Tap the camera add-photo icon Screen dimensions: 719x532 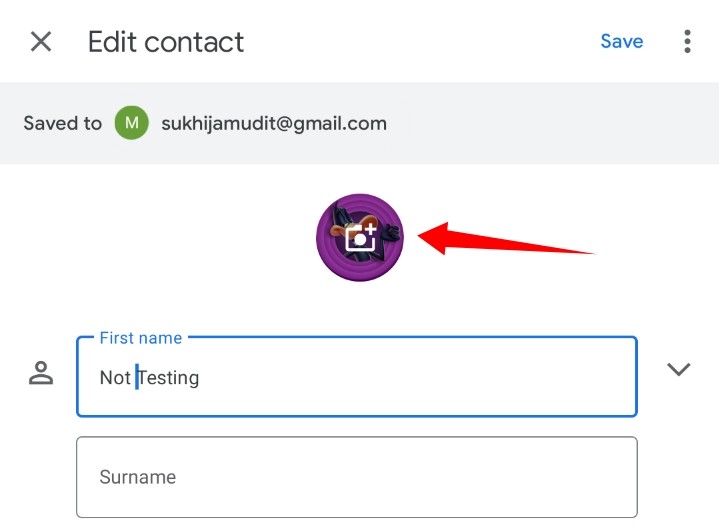click(360, 237)
